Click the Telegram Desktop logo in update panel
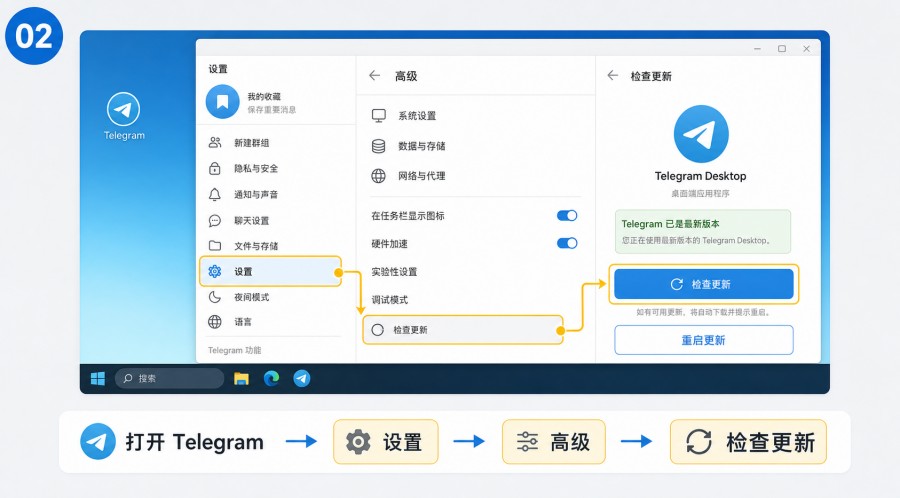The image size is (900, 498). (x=701, y=134)
